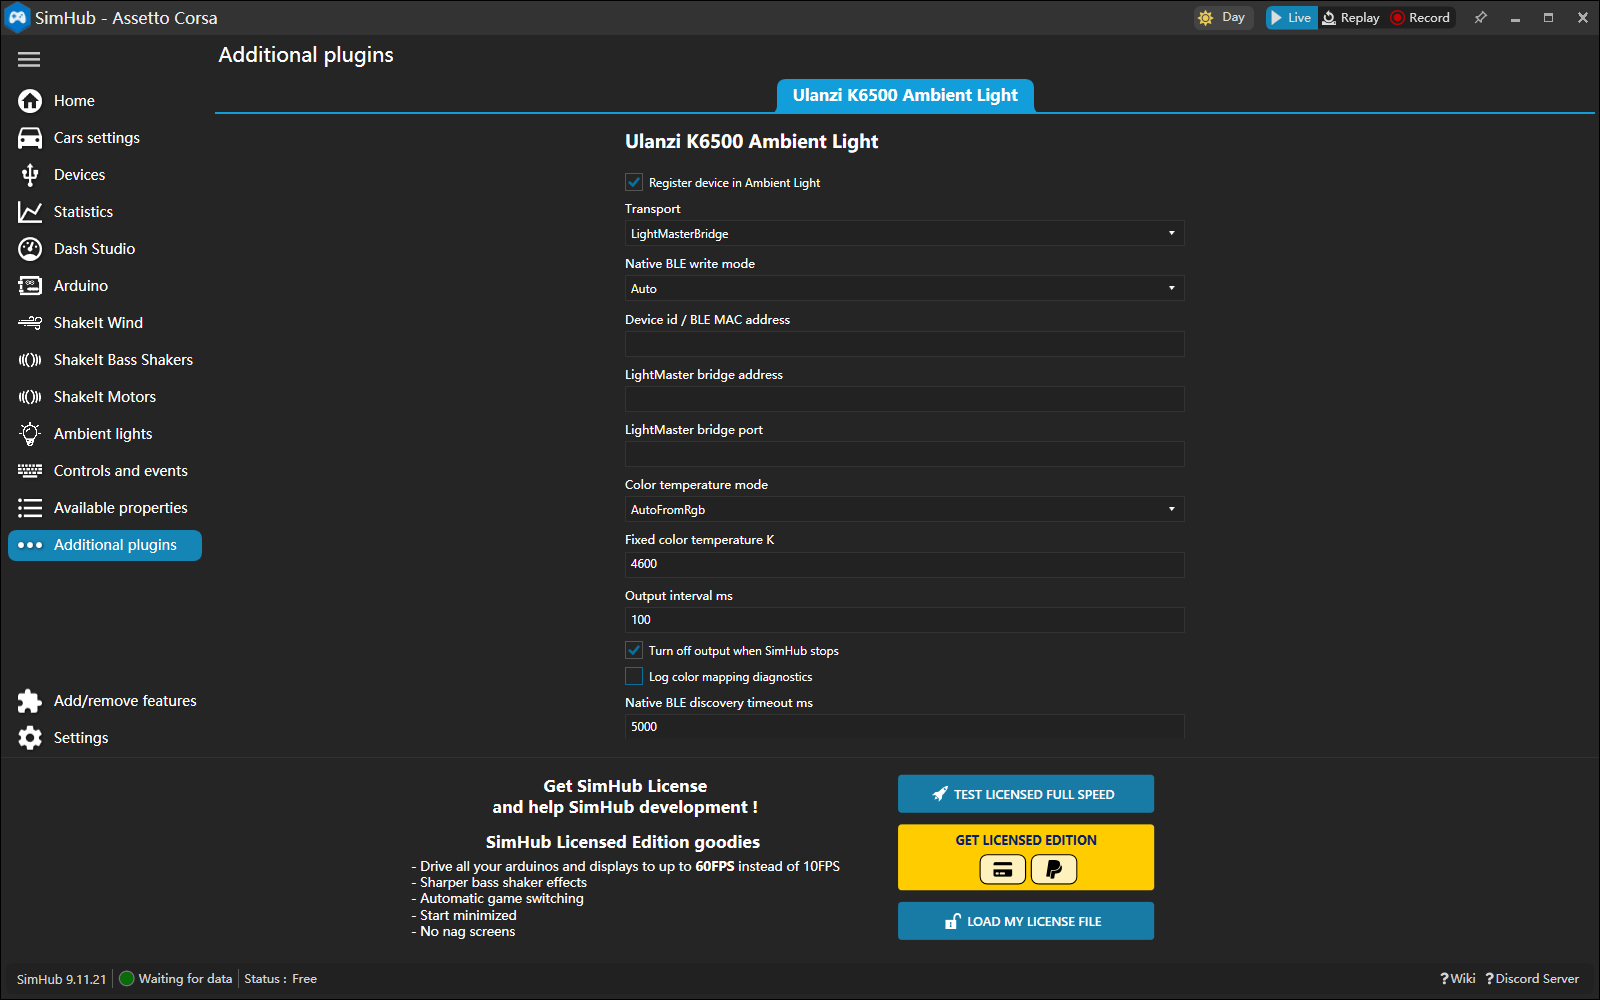The image size is (1600, 1000).
Task: Open the Native BLE write mode dropdown
Action: coord(904,288)
